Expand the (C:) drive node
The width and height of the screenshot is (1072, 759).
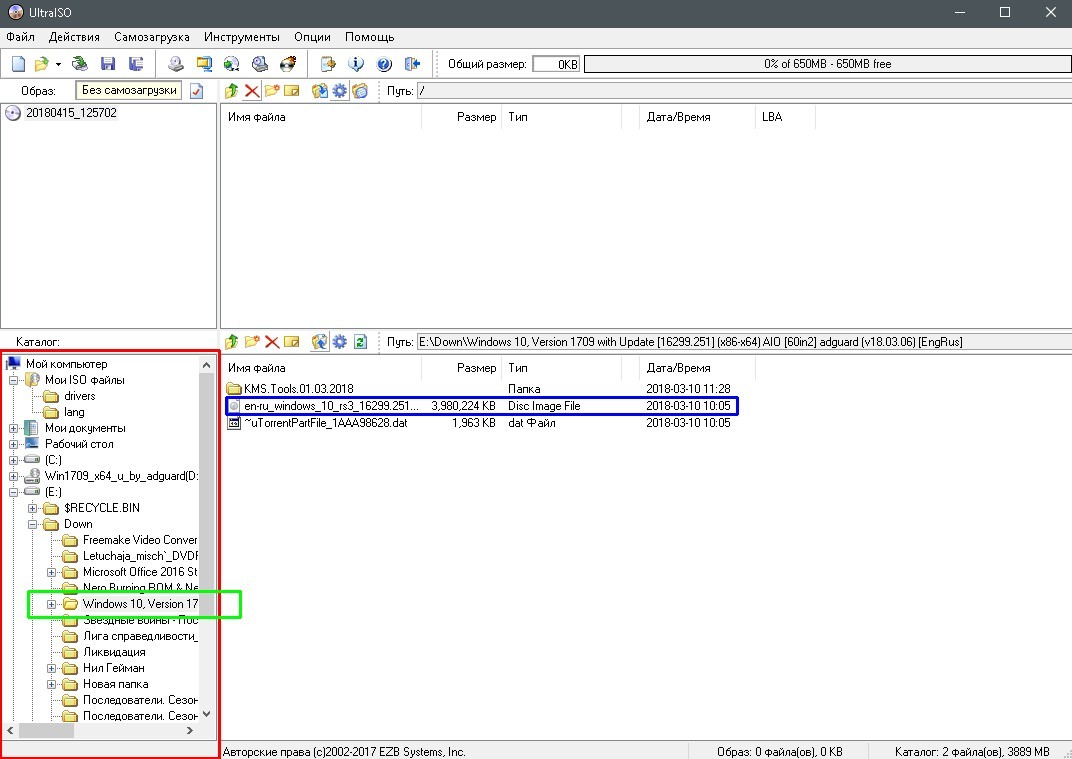(x=14, y=460)
